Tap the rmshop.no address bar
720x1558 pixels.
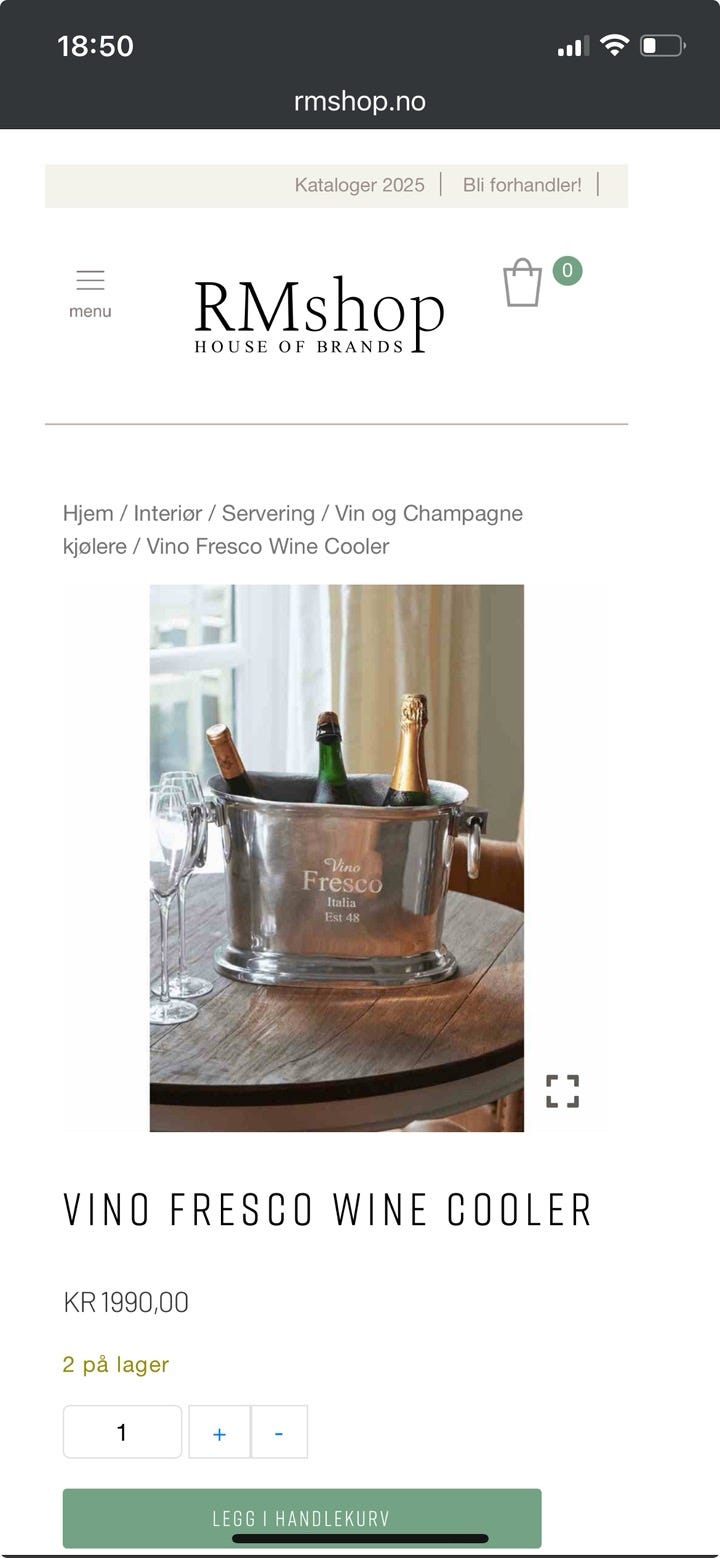pyautogui.click(x=360, y=101)
